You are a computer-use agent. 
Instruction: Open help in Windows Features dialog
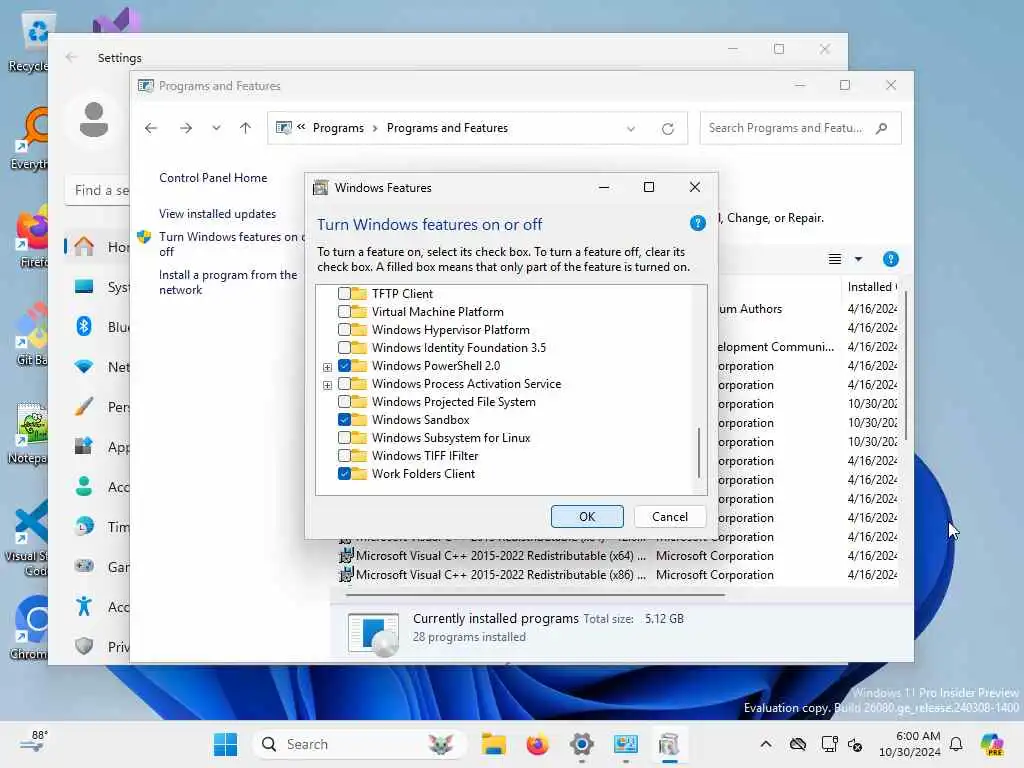pyautogui.click(x=697, y=223)
